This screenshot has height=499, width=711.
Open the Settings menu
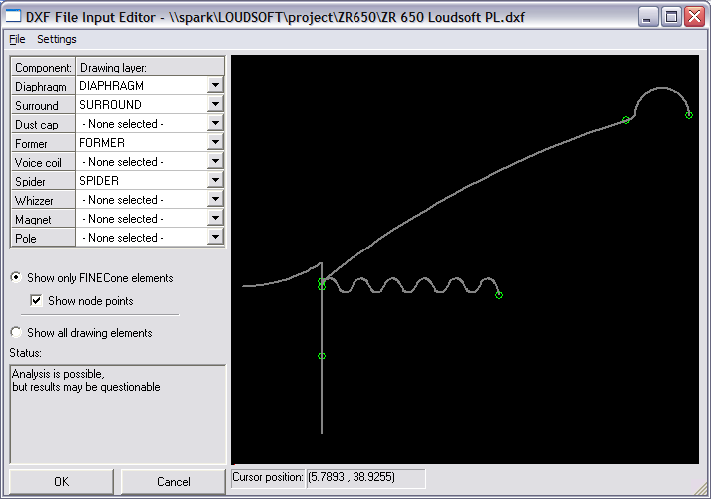point(57,39)
